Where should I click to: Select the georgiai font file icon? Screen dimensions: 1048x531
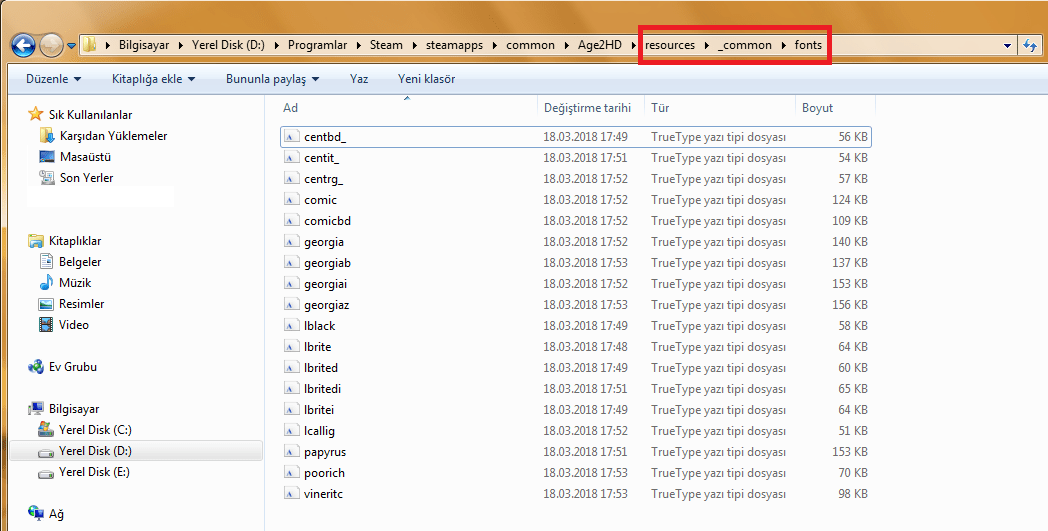(291, 284)
